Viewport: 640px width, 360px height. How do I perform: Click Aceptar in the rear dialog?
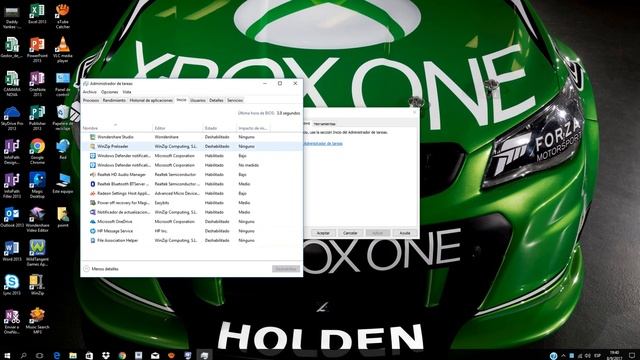coord(323,233)
